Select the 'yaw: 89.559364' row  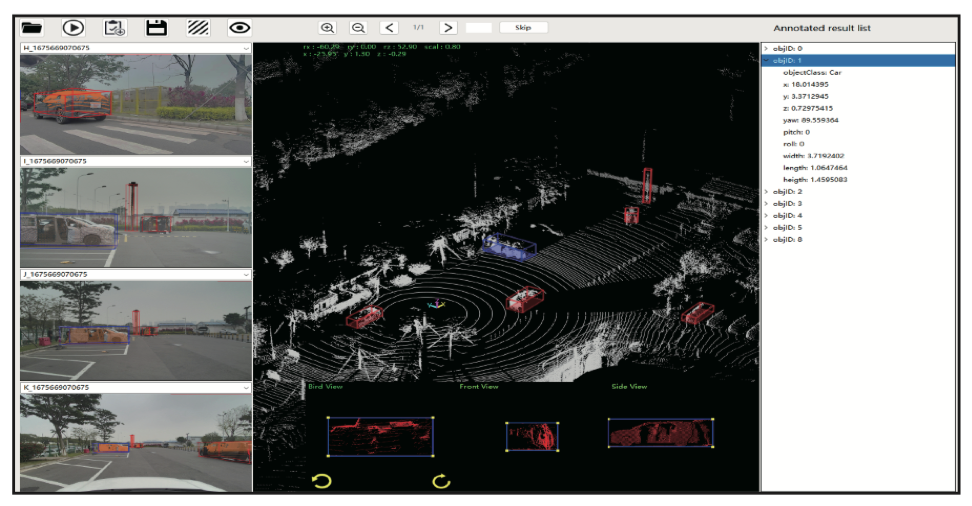click(810, 120)
